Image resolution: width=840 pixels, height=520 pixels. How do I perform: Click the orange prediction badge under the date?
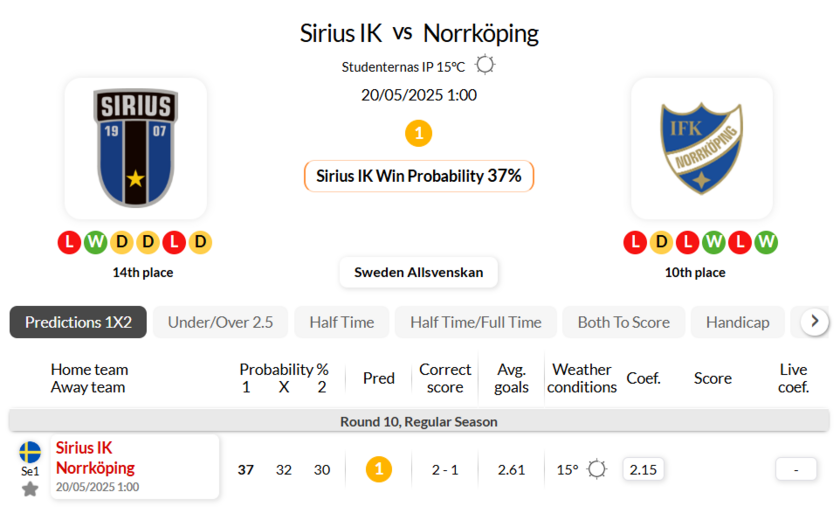[x=418, y=132]
